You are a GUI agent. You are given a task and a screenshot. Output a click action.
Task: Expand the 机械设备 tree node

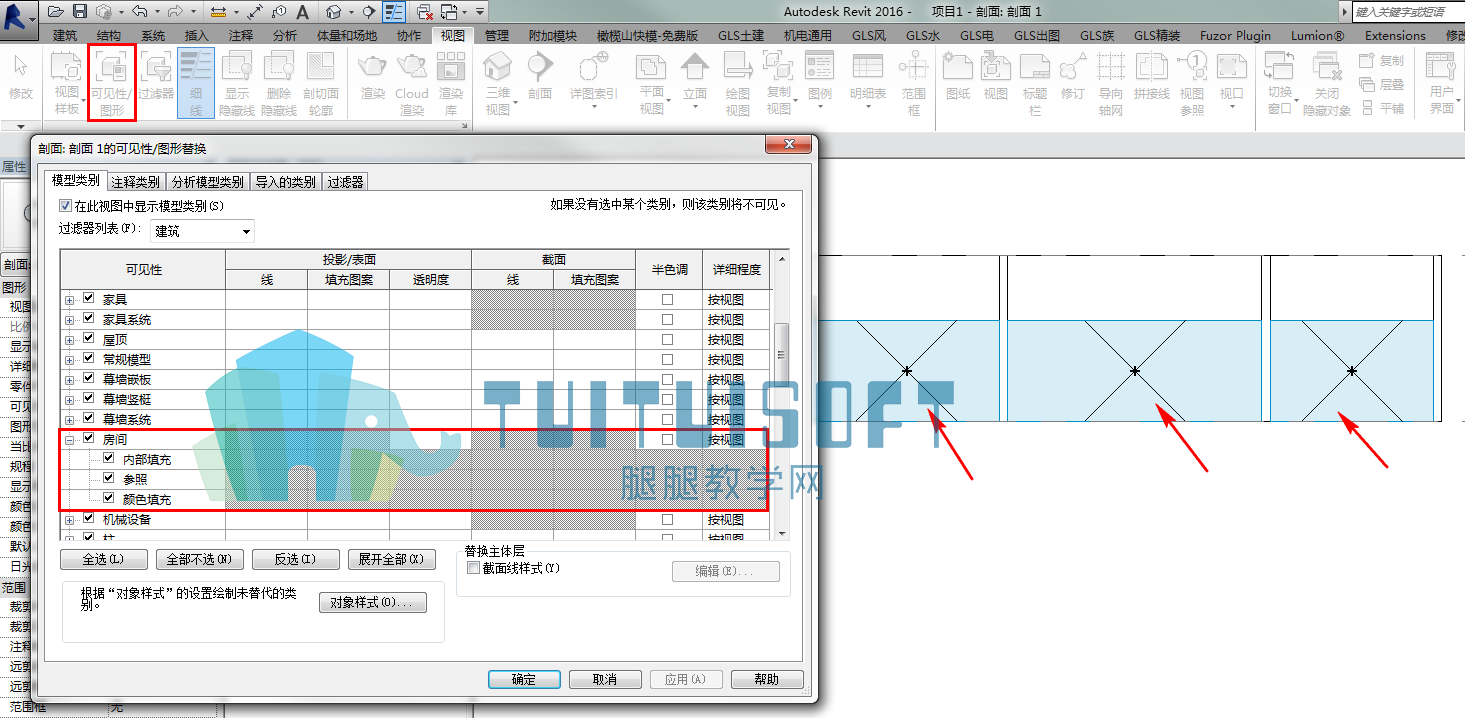(70, 520)
